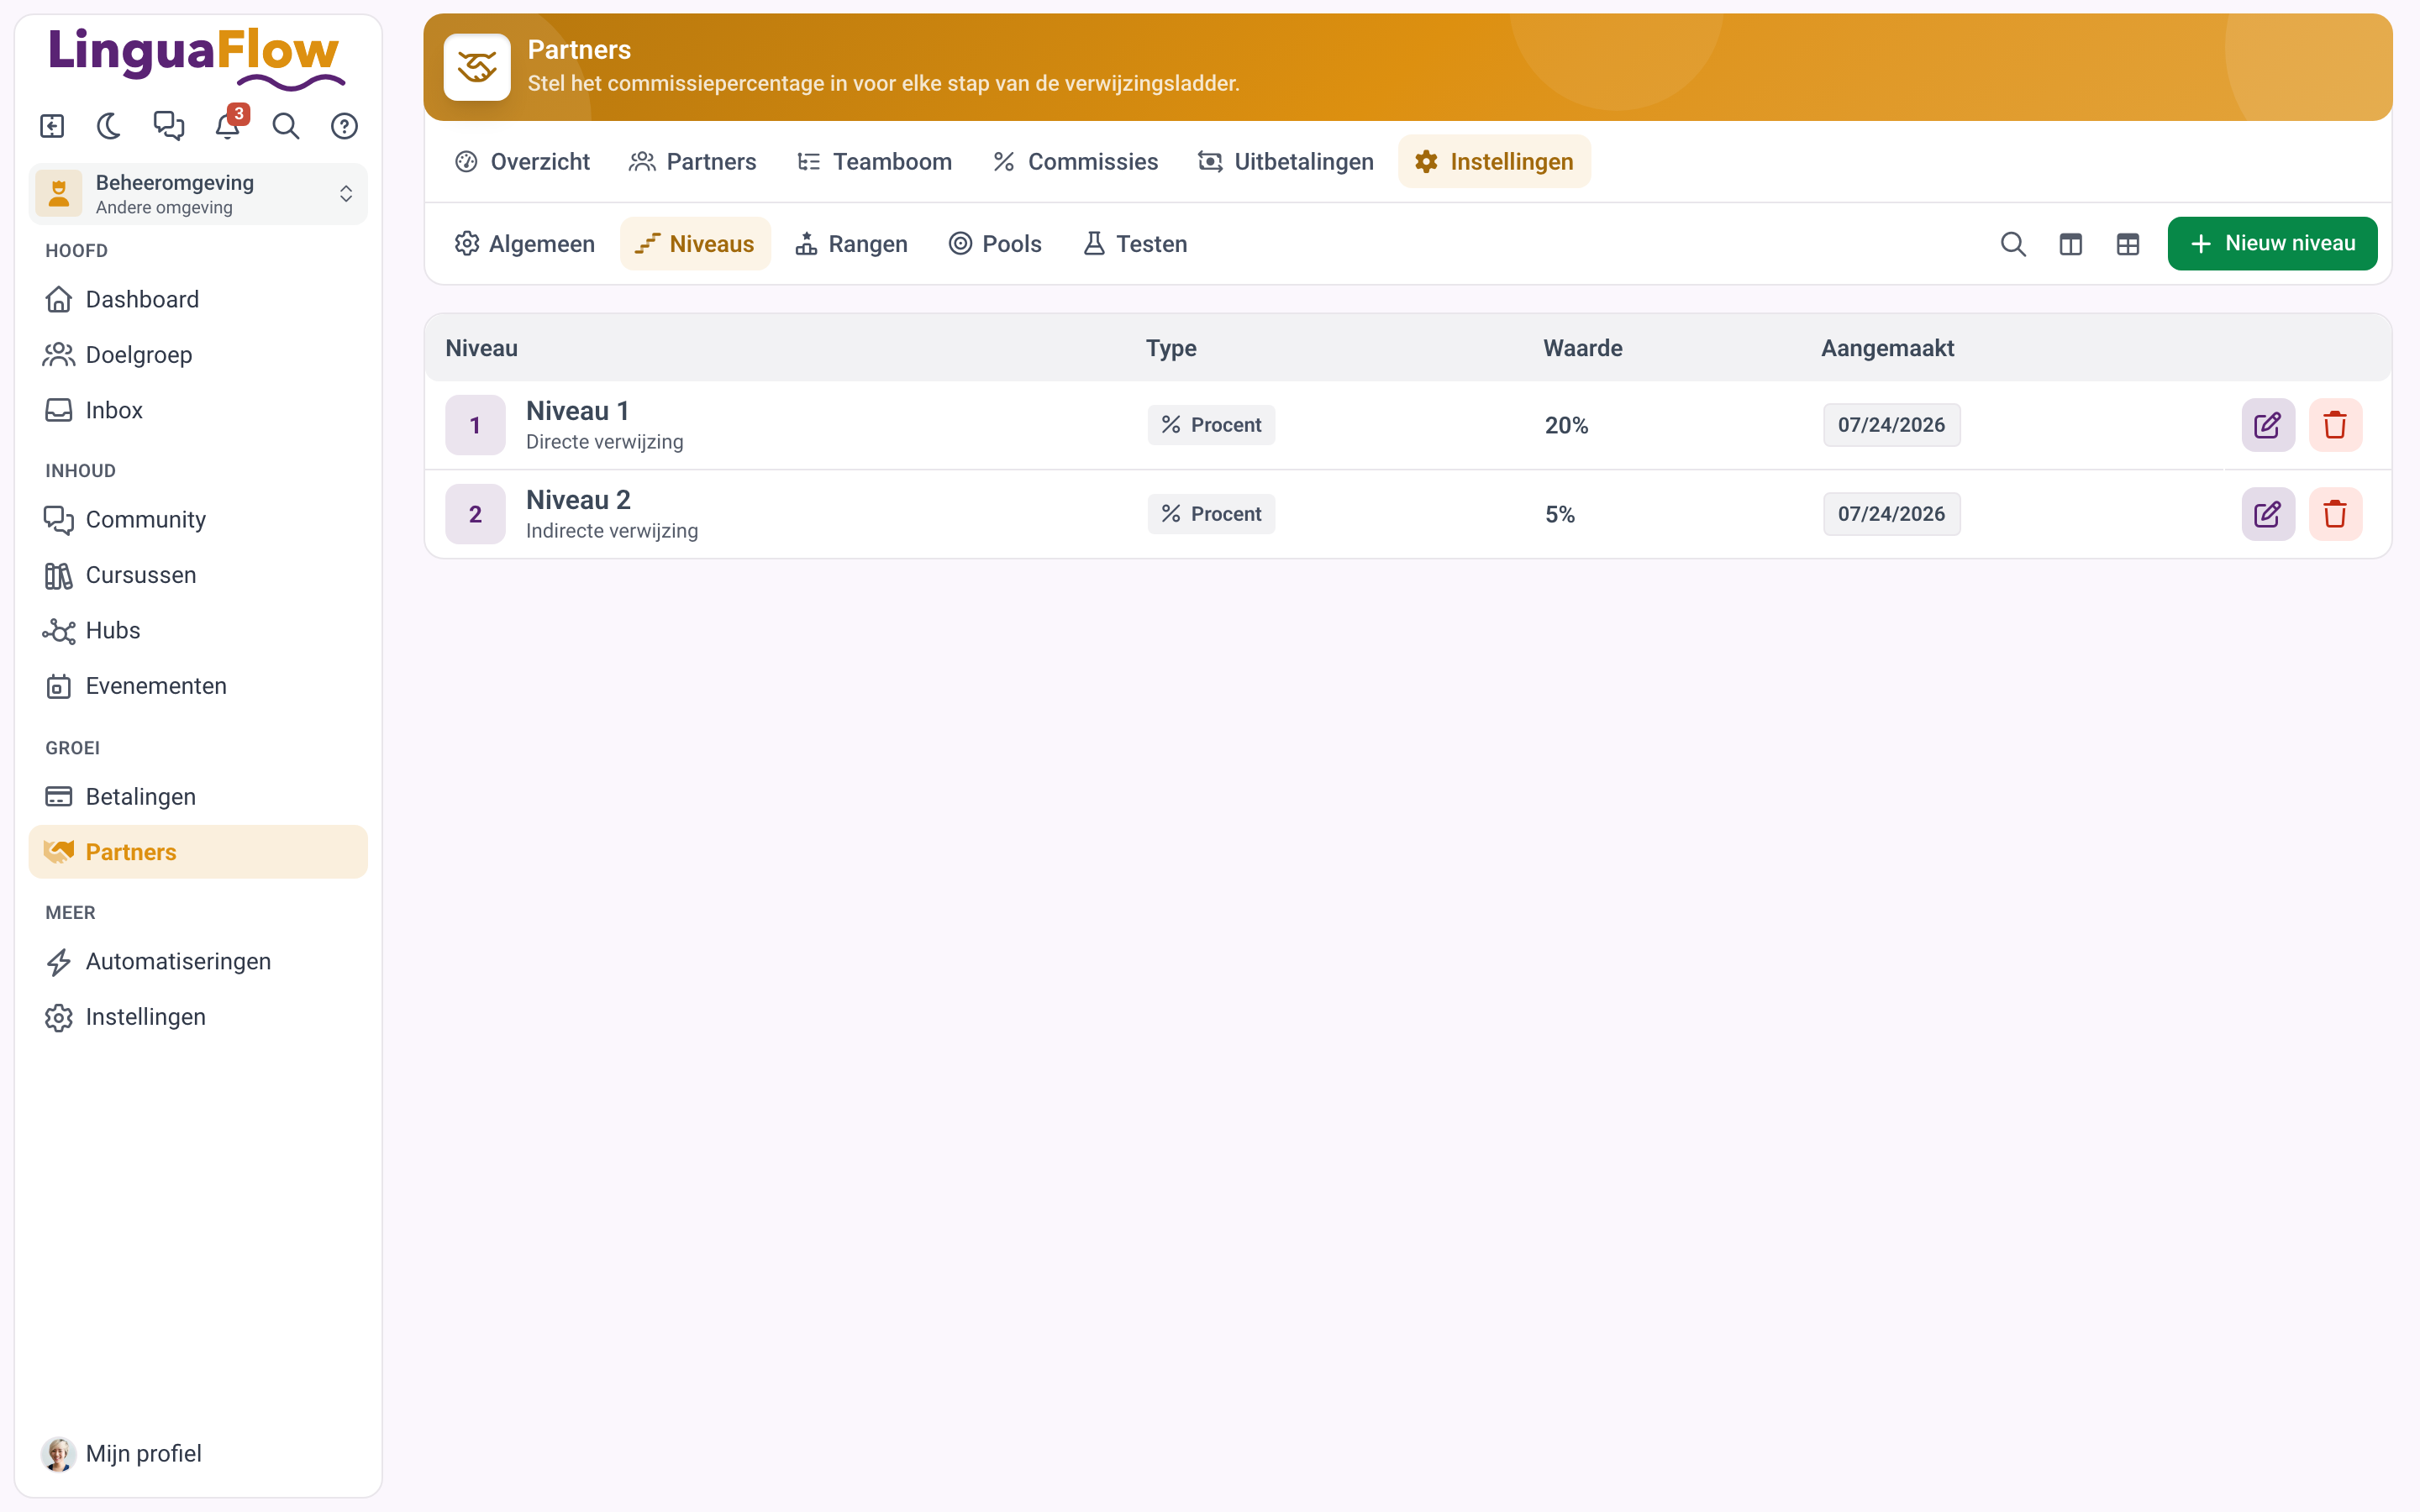Screen dimensions: 2420x1512
Task: Expand the Beheeromgeving environment switcher
Action: click(x=198, y=194)
